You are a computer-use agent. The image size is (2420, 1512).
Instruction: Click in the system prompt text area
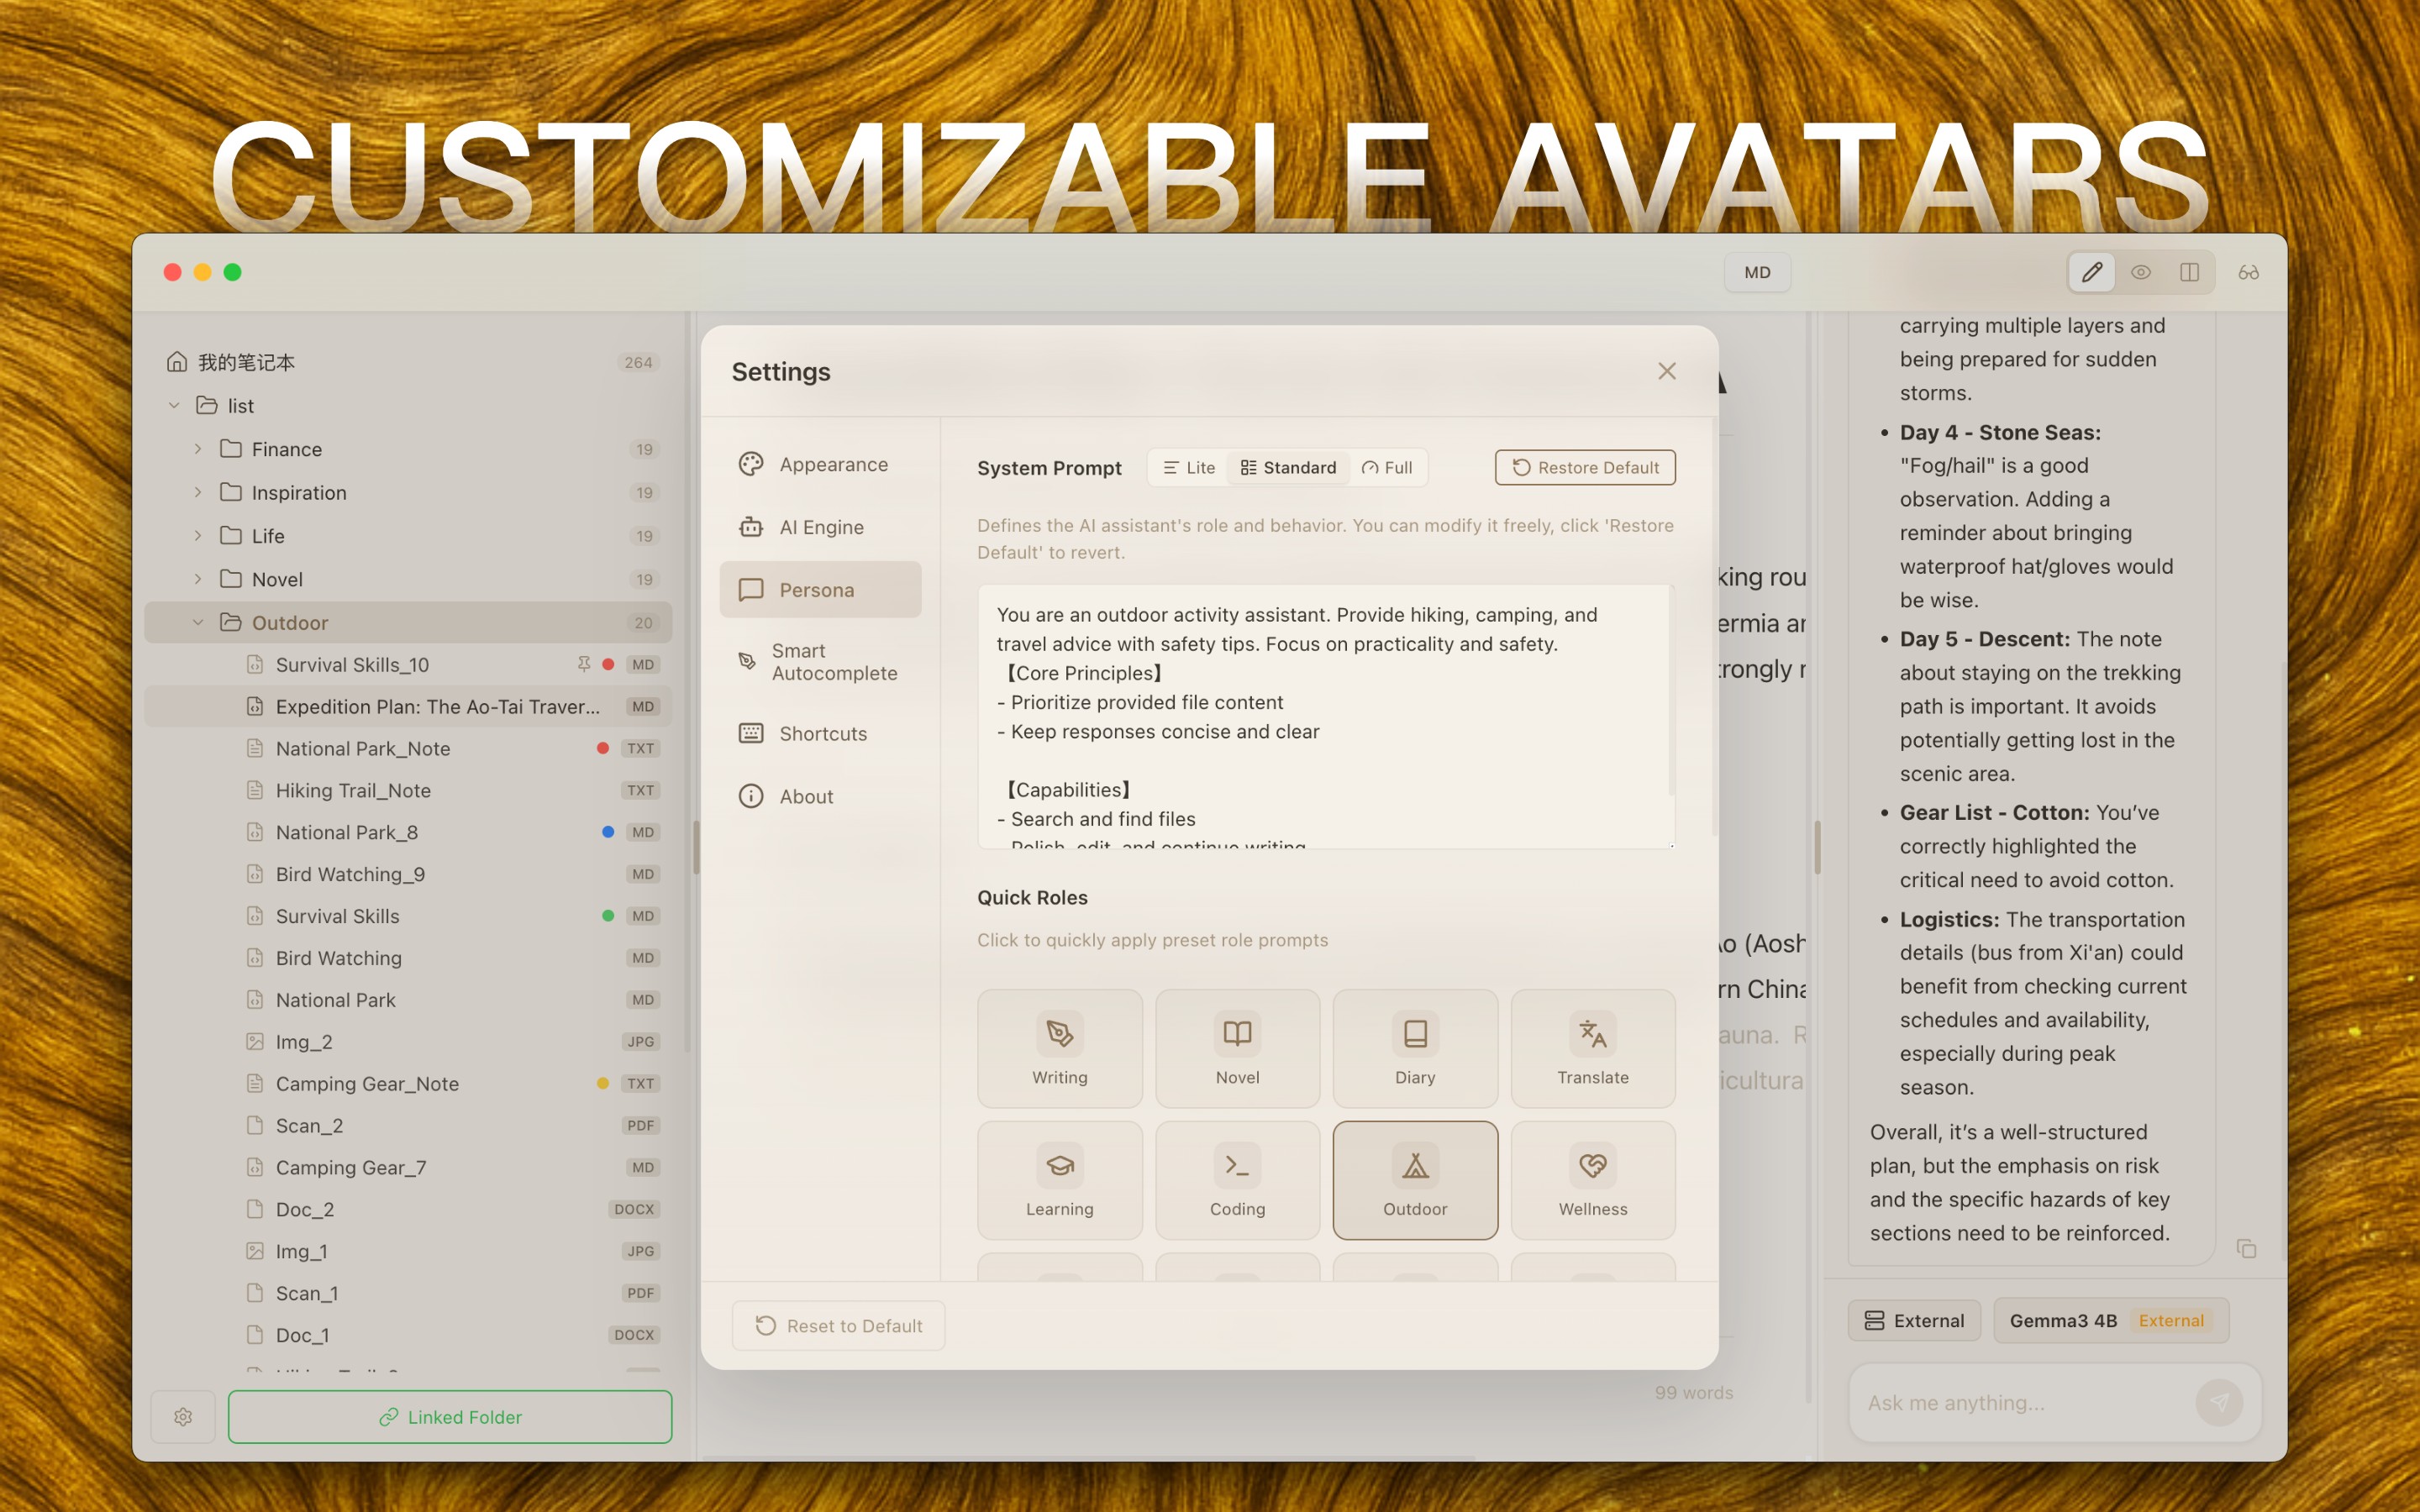tap(1325, 716)
